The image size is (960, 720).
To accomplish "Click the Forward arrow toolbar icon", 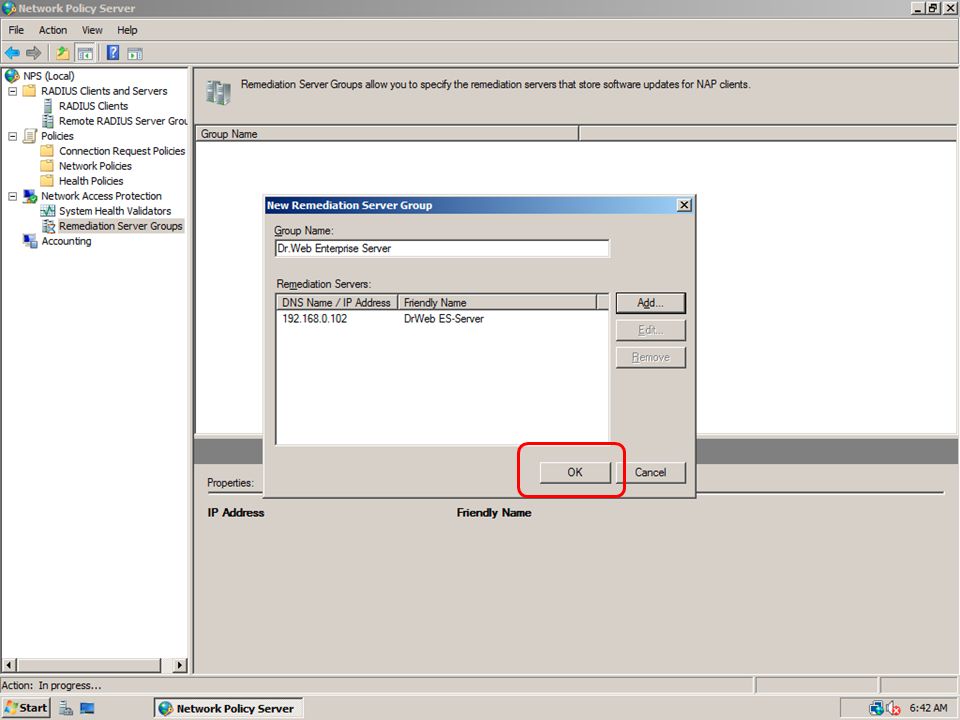I will 34,53.
